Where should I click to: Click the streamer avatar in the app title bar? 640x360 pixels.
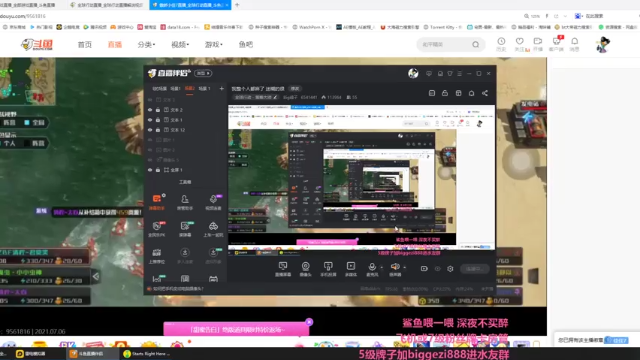point(413,73)
